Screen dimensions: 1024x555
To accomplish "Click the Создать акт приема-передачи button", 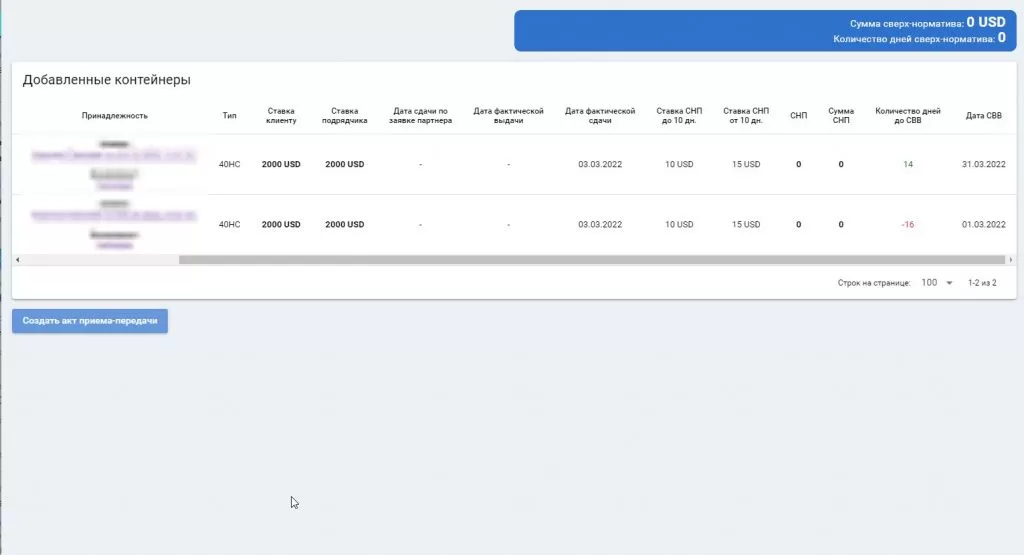I will 90,321.
